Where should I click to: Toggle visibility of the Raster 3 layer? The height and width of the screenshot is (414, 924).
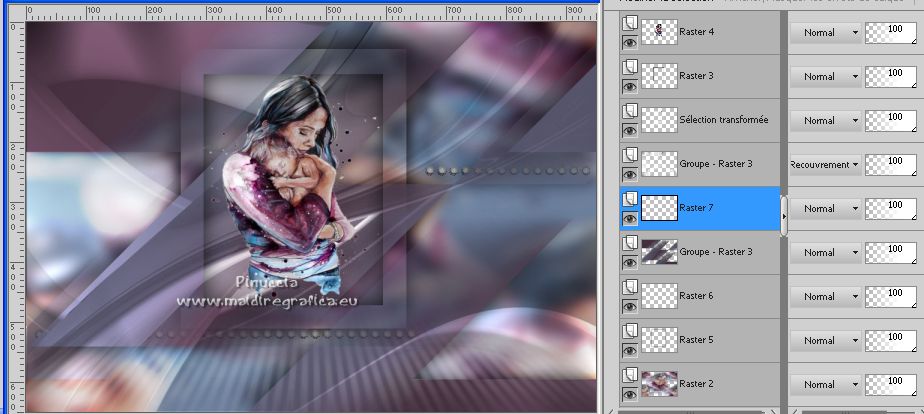click(x=630, y=87)
